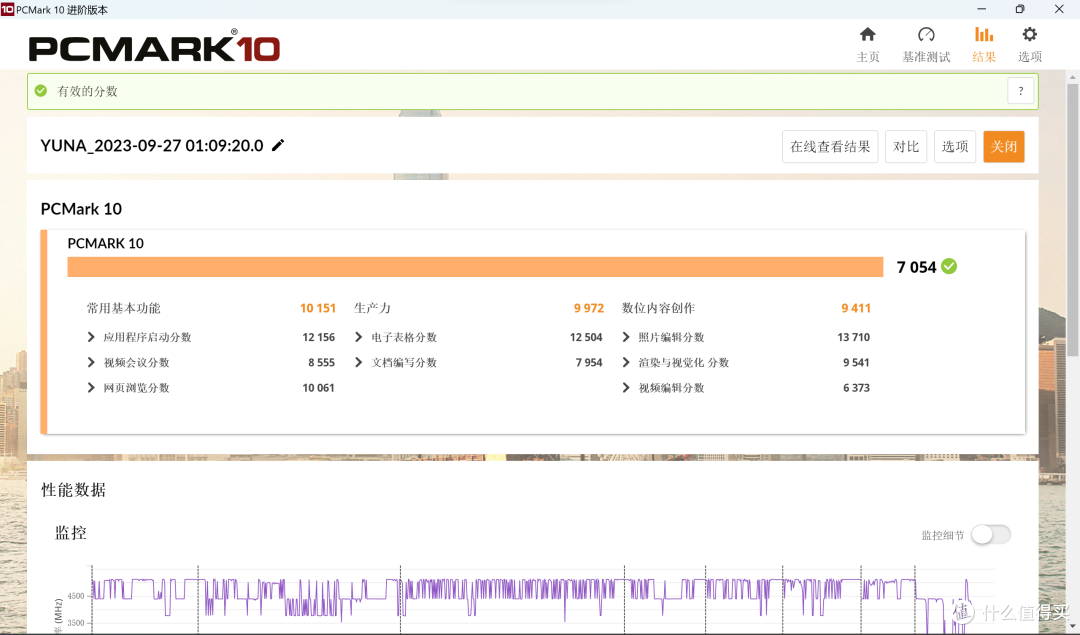Screen dimensions: 1080x635
Task: Expand 渲染与视觉化 分数 row
Action: click(625, 362)
